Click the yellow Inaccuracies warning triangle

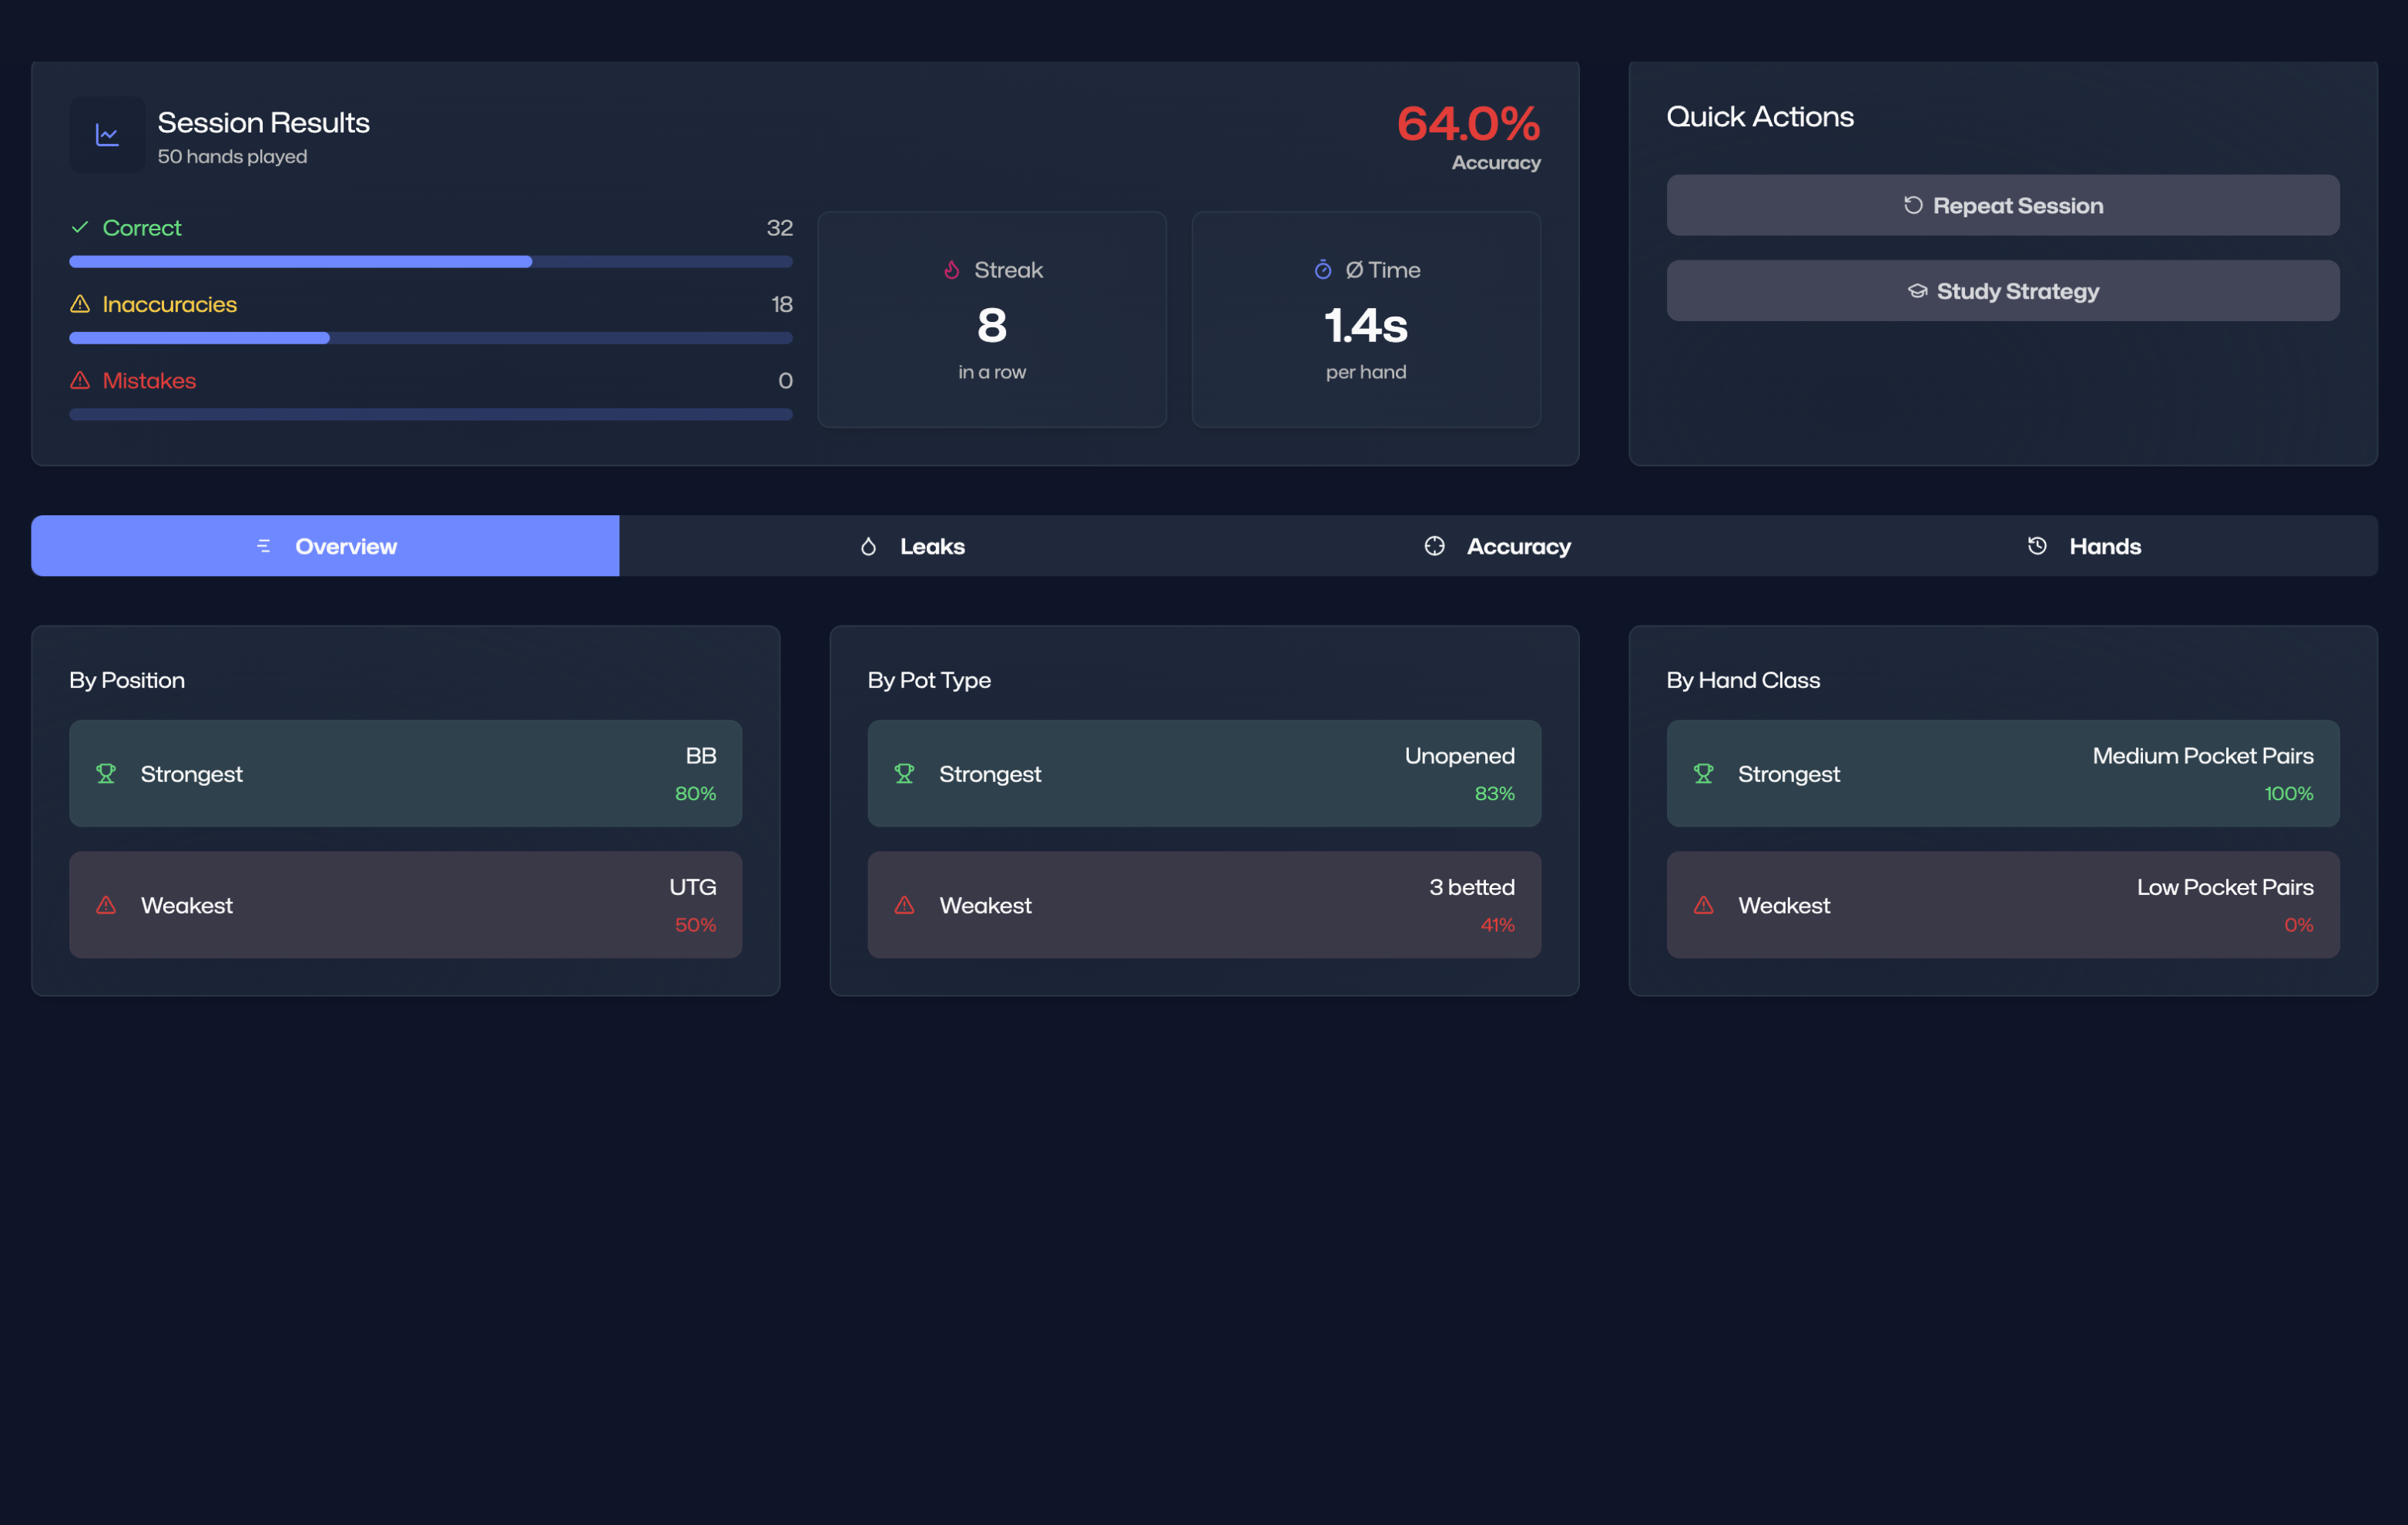tap(80, 304)
